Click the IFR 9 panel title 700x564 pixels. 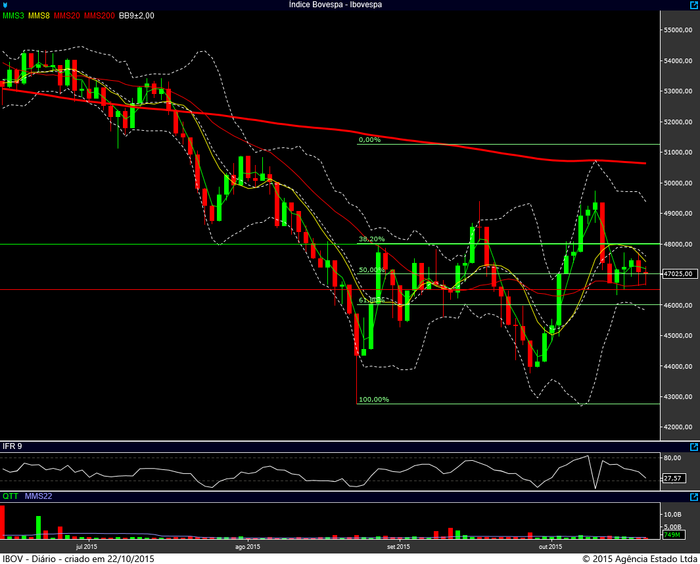coord(12,446)
